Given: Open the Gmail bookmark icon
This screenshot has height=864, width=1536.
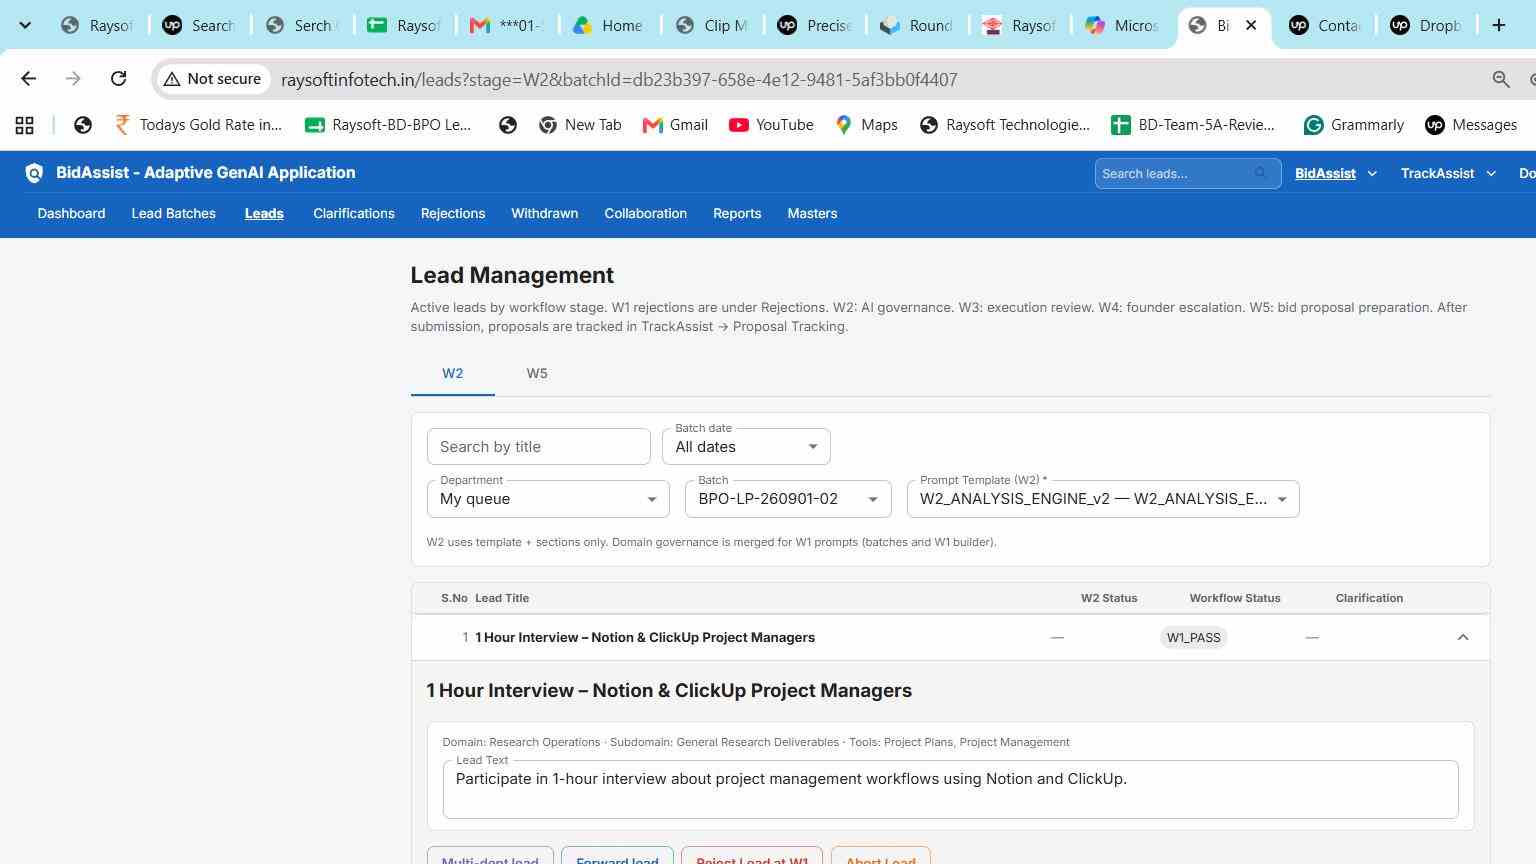Looking at the screenshot, I should tap(653, 125).
